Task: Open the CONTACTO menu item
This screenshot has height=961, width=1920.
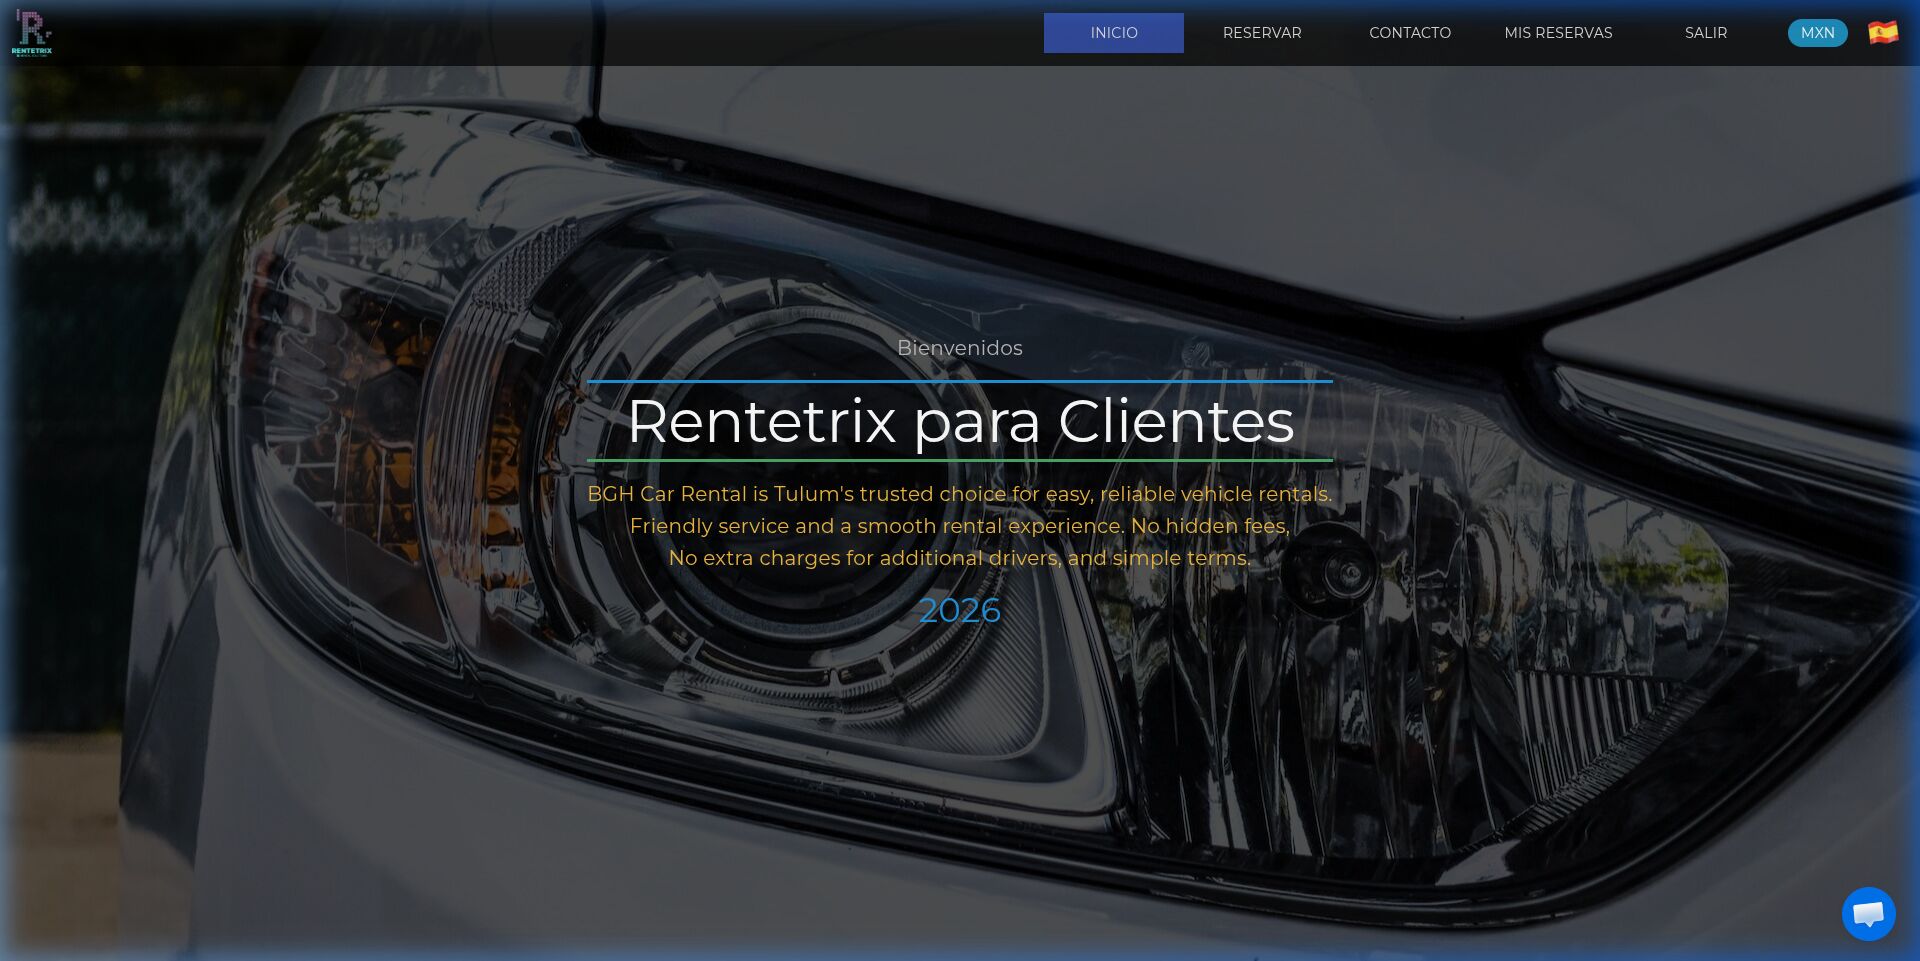Action: click(x=1410, y=33)
